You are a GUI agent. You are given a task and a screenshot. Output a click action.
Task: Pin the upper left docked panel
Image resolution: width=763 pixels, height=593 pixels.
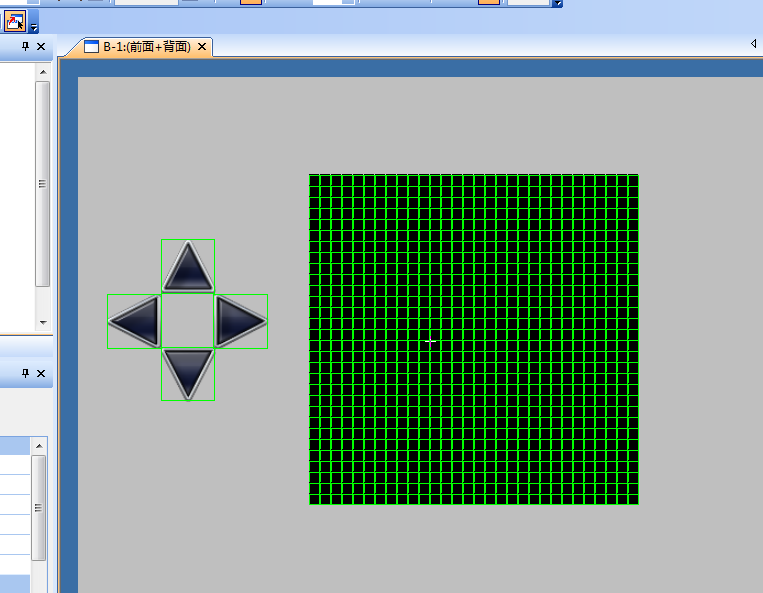click(25, 46)
